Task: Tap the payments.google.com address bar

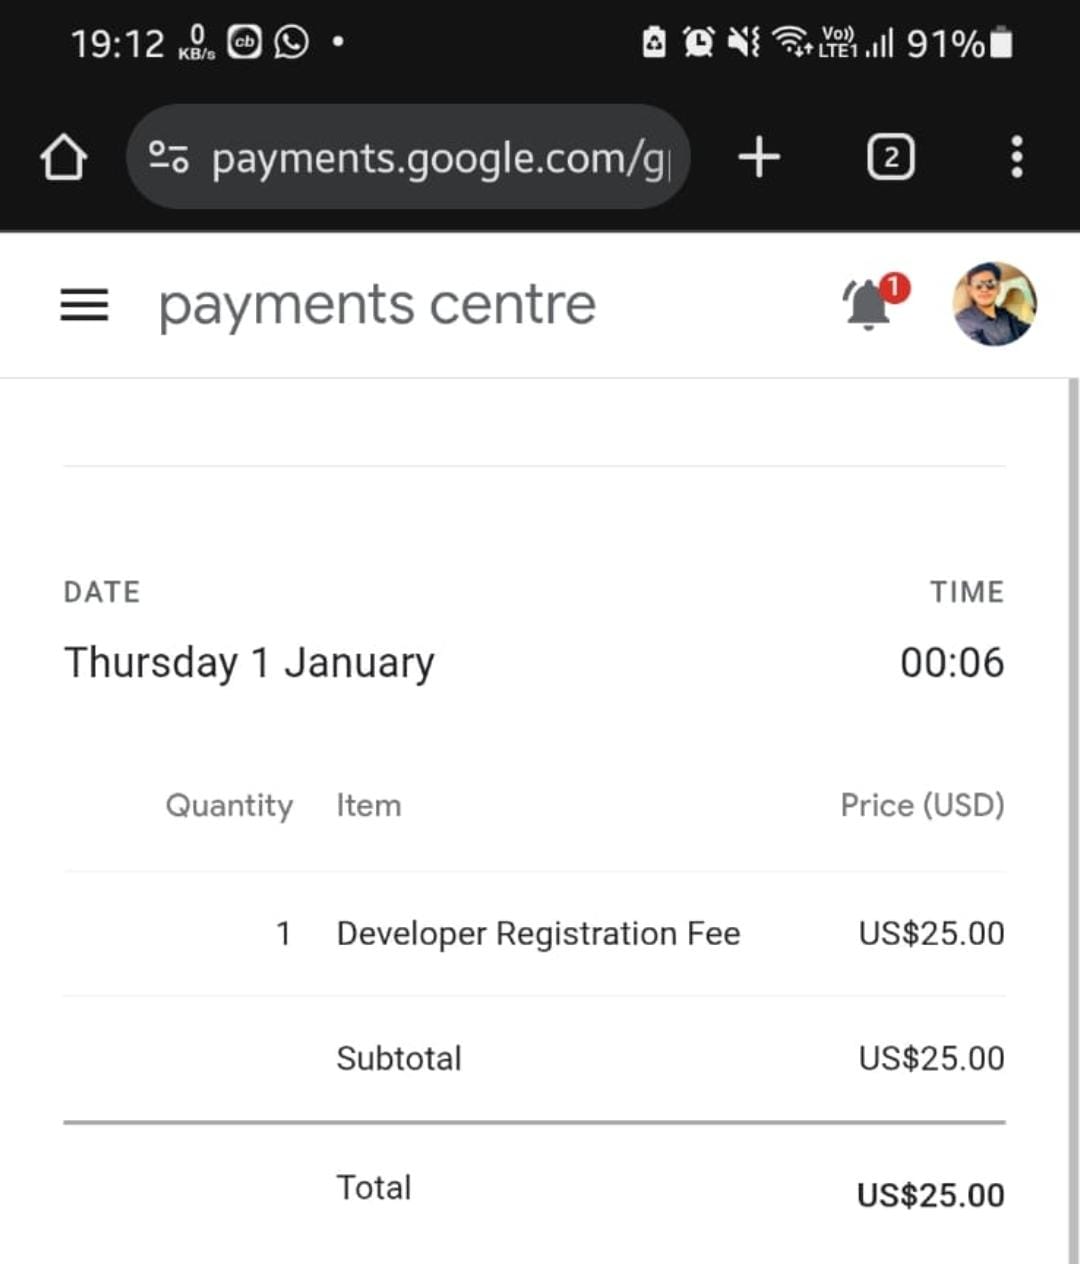Action: [x=440, y=158]
